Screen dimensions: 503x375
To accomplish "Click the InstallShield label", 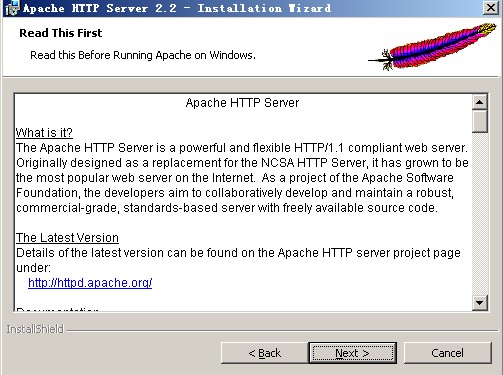I will point(35,329).
